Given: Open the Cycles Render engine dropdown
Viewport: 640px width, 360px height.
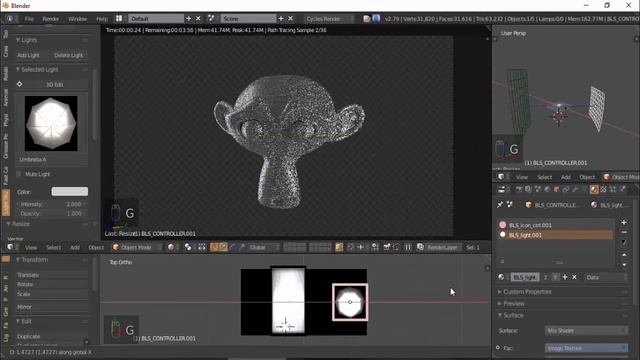Looking at the screenshot, I should pos(330,19).
